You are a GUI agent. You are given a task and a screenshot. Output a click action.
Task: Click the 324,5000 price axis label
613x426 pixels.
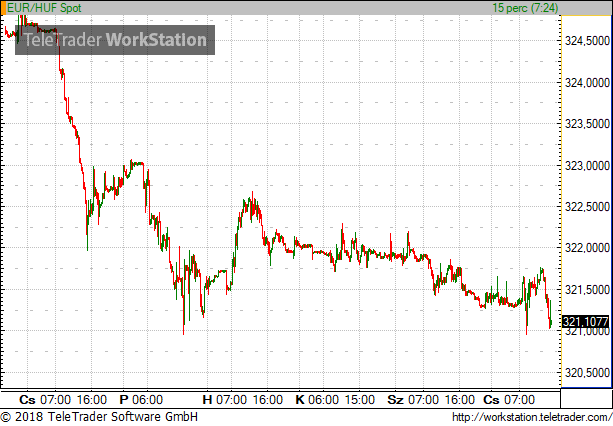587,41
